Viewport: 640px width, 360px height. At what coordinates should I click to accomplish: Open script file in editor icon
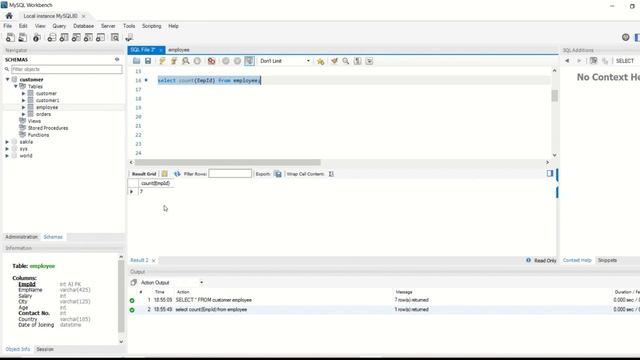(136, 61)
